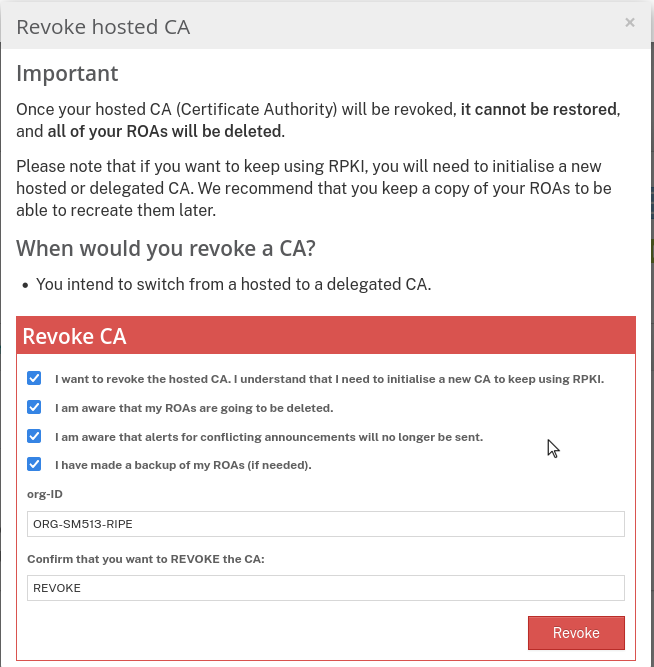Click the bold 'it cannot be restored' text
This screenshot has height=667, width=654.
(x=540, y=108)
